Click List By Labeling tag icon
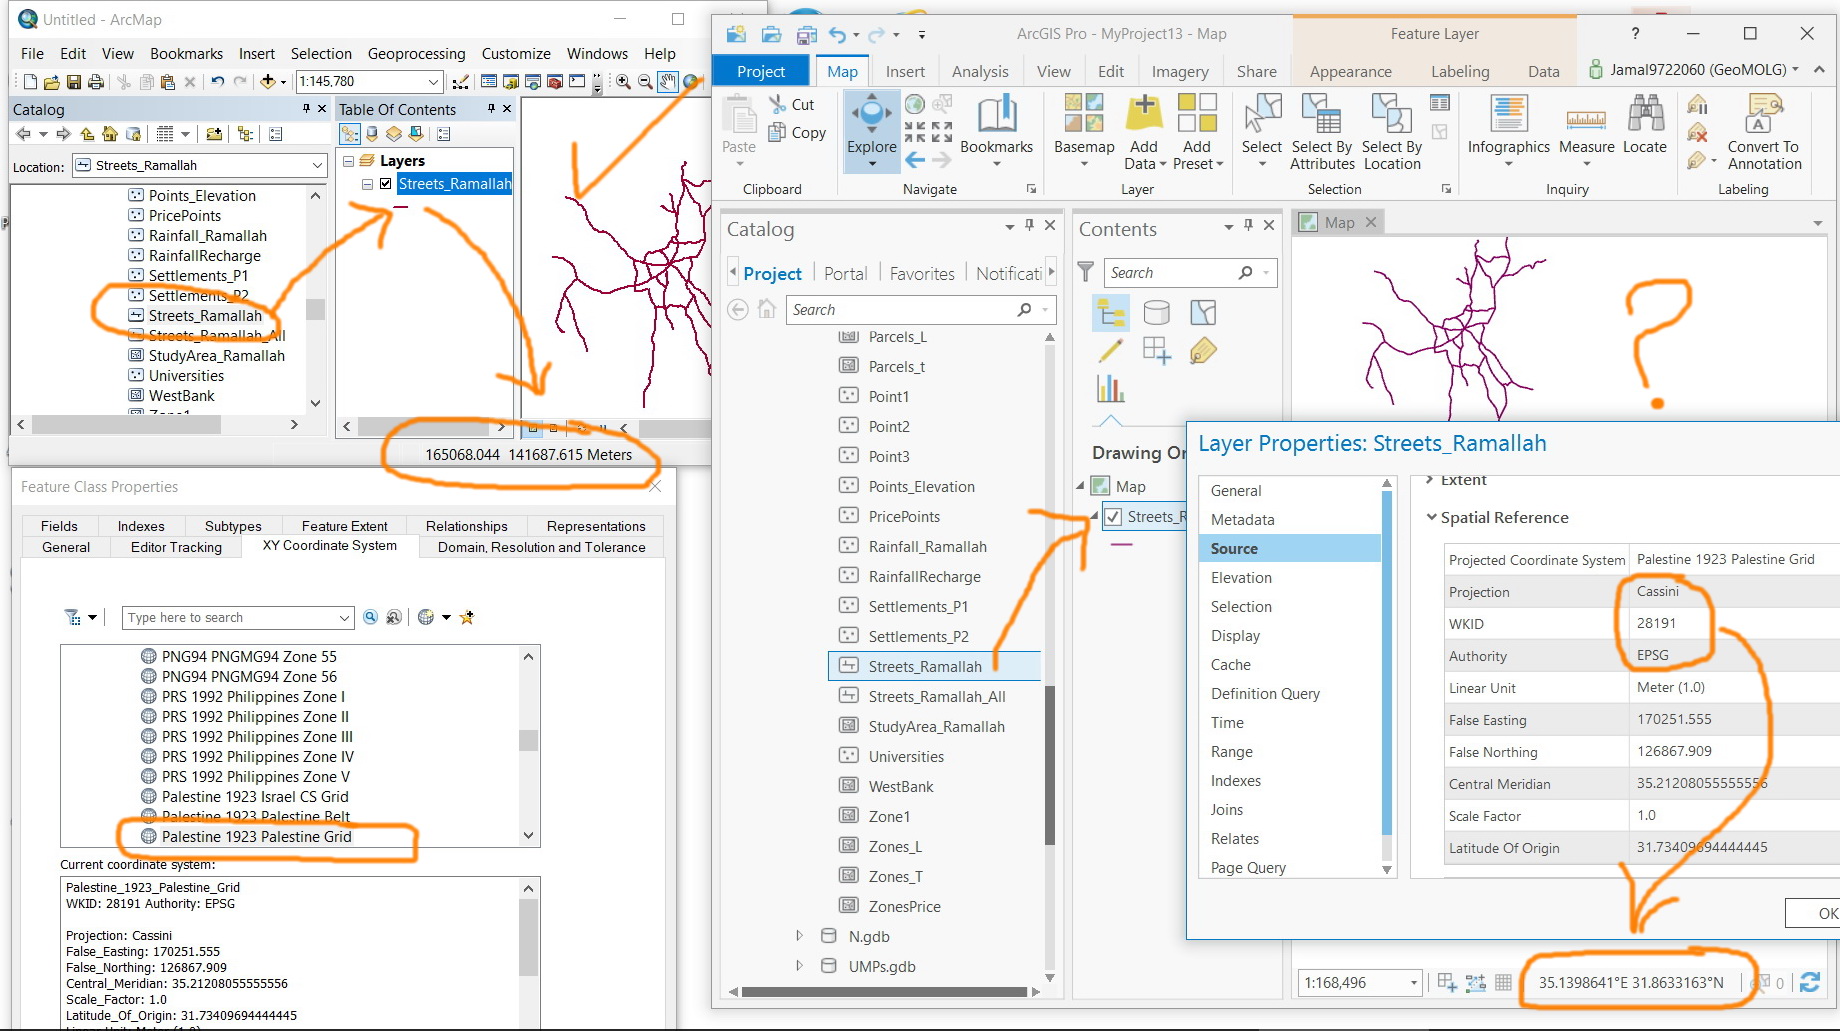This screenshot has height=1031, width=1840. (x=1203, y=351)
